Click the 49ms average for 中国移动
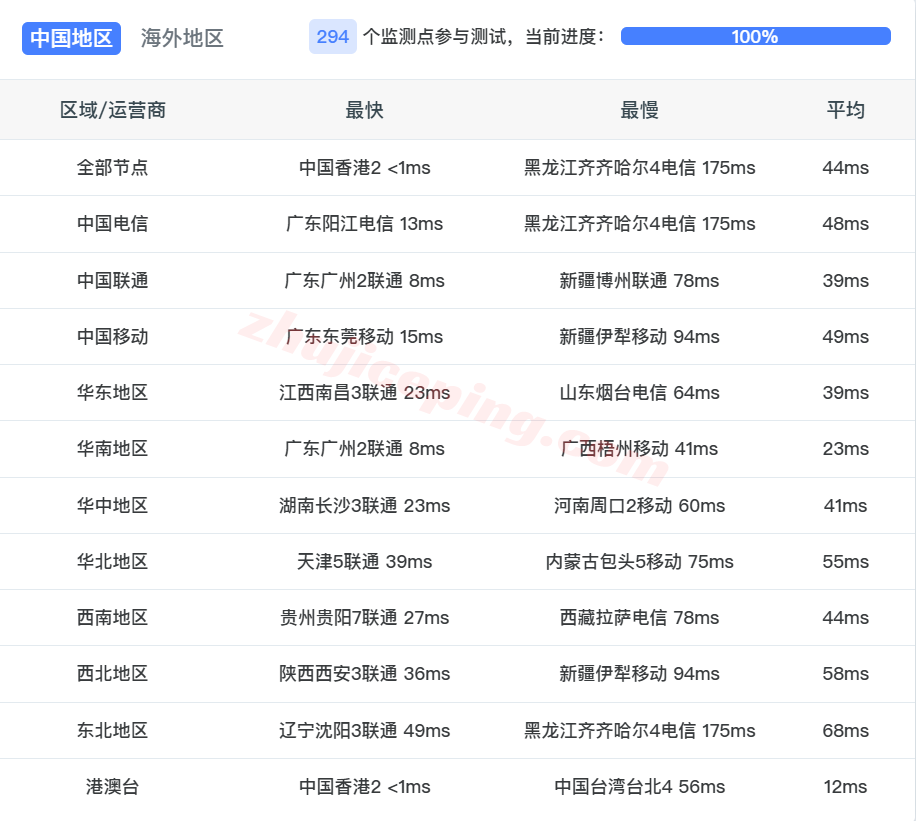The width and height of the screenshot is (916, 821). 845,337
